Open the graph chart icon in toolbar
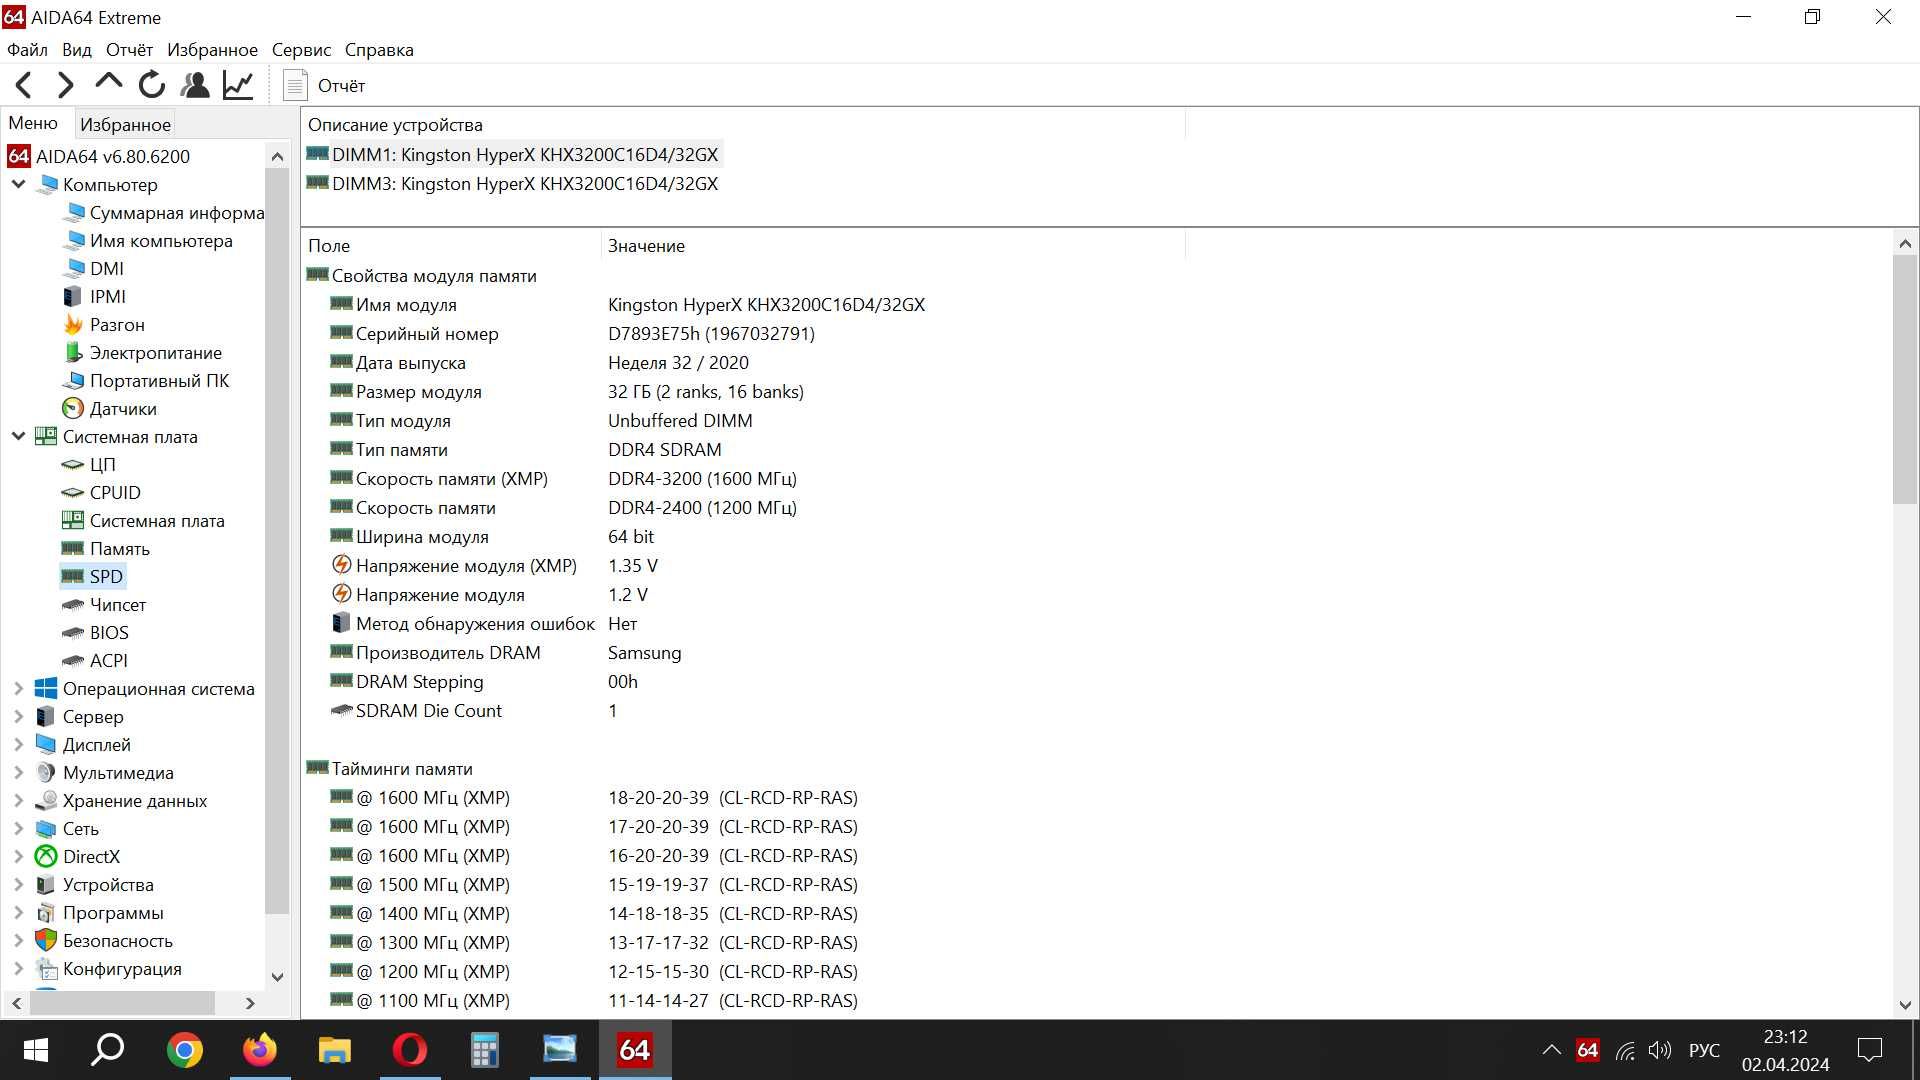 (238, 85)
